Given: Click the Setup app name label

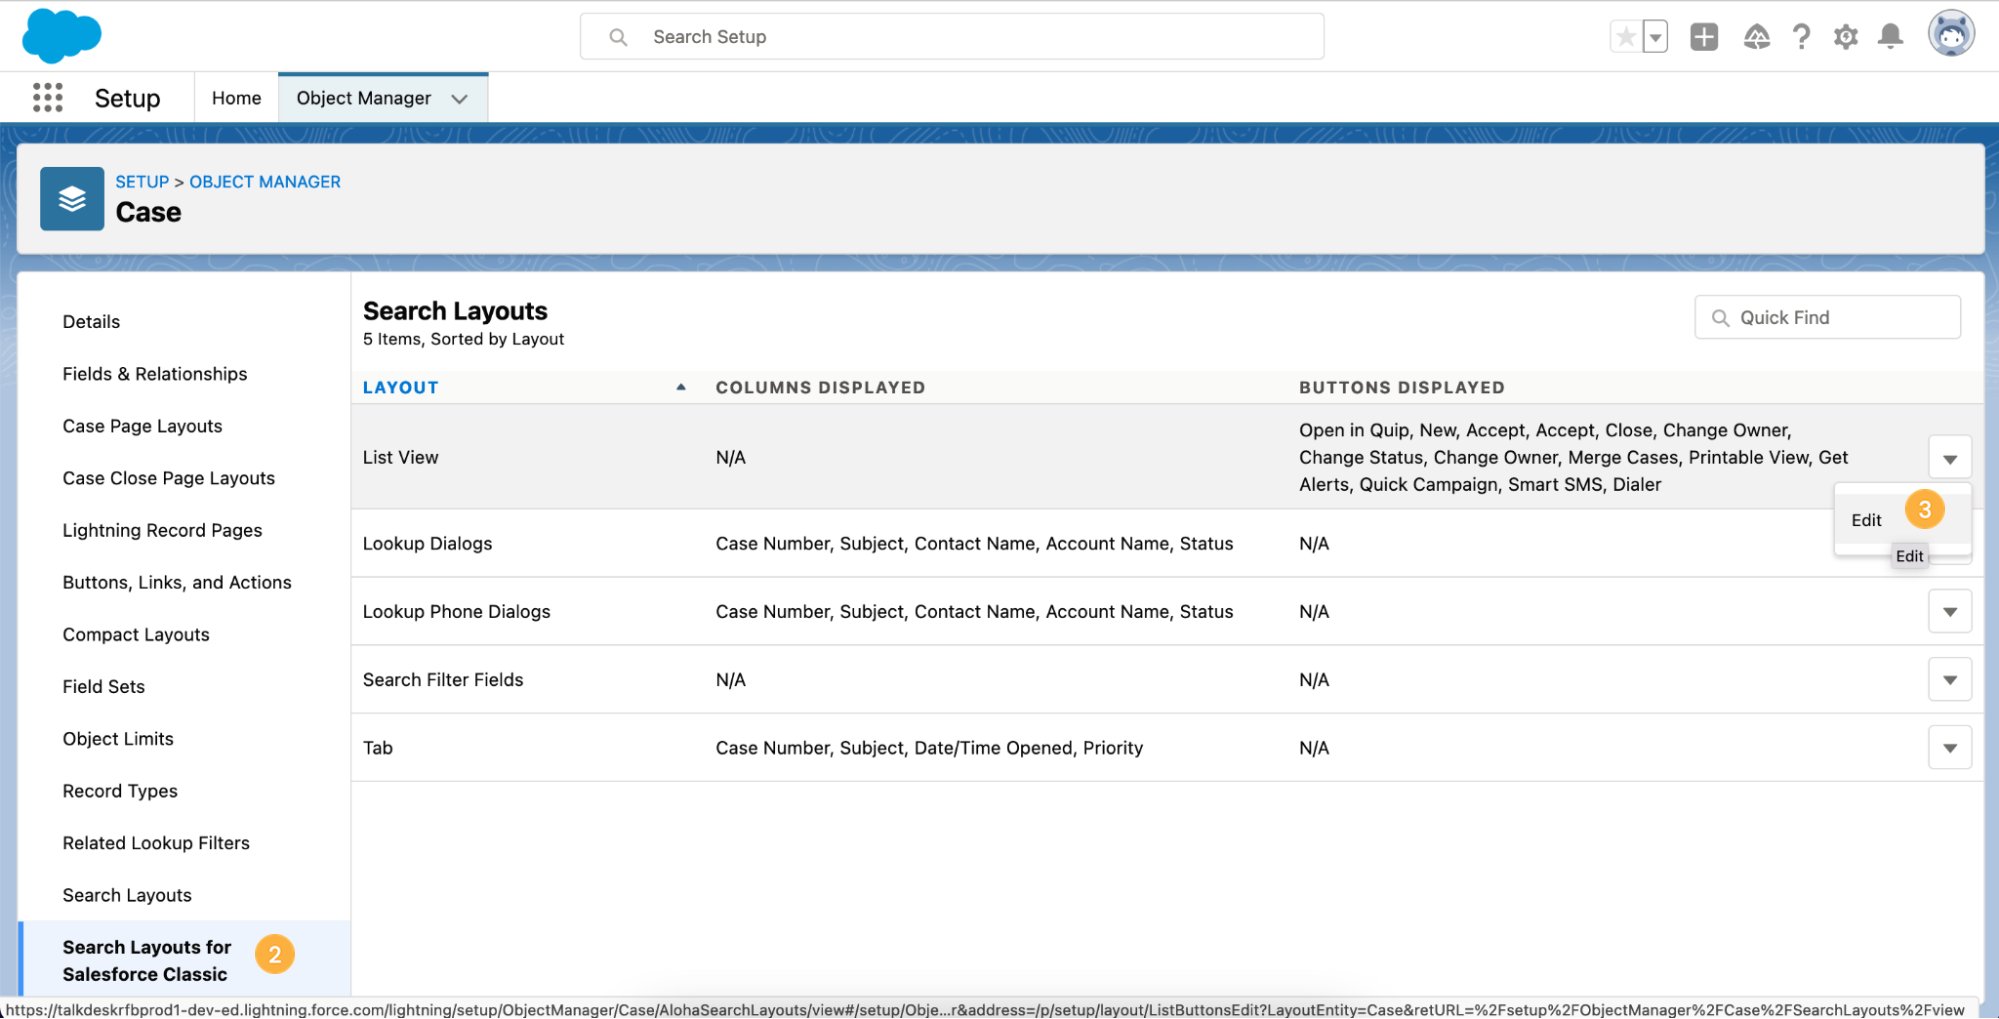Looking at the screenshot, I should [x=127, y=98].
